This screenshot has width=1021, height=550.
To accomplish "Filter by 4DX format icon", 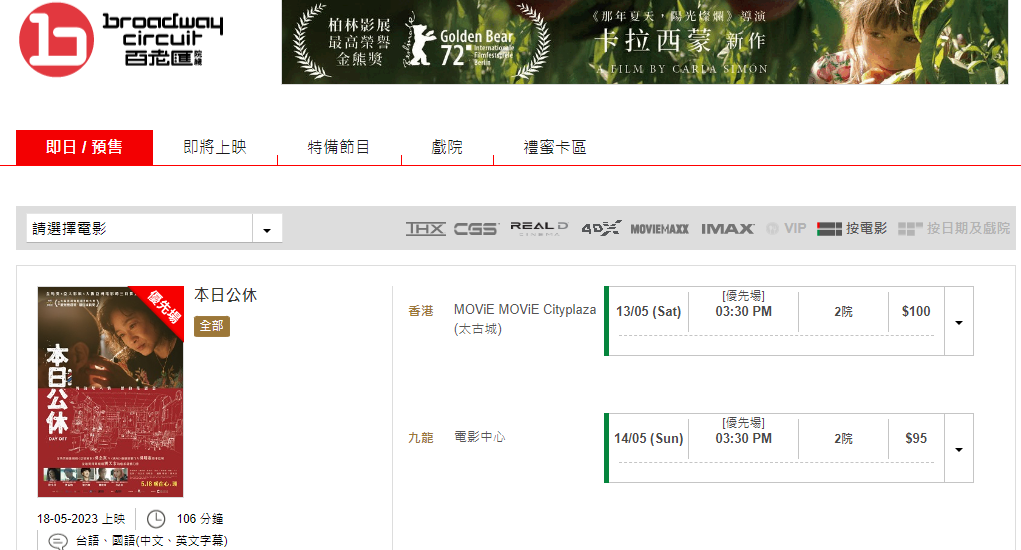I will 601,228.
